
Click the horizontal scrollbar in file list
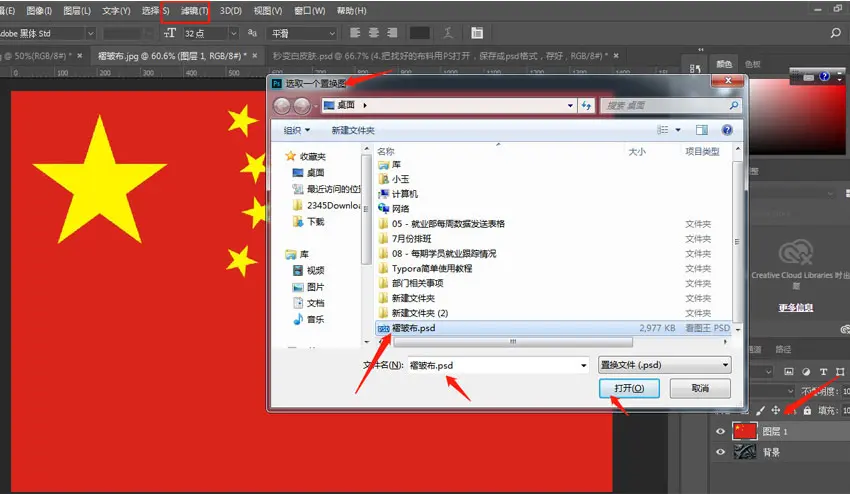coord(512,342)
